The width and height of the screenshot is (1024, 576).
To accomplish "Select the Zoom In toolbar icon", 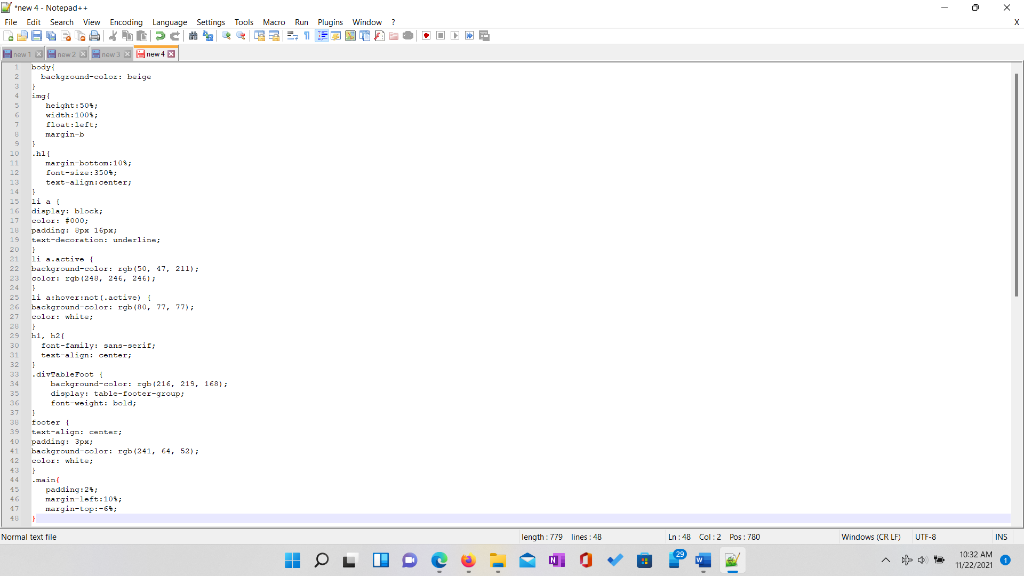I will point(225,35).
